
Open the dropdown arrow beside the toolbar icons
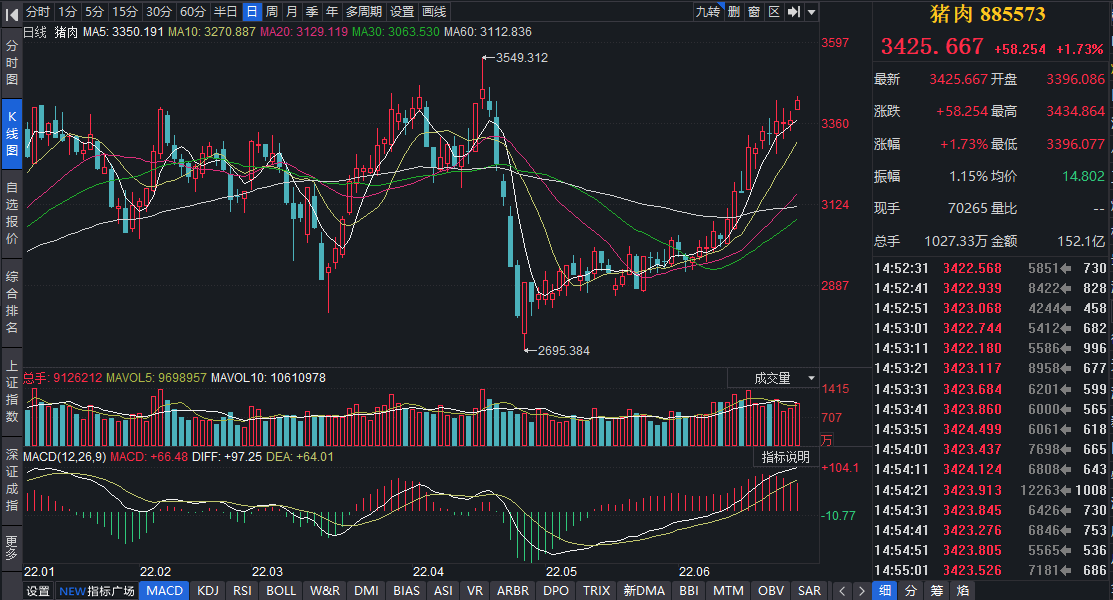point(811,12)
